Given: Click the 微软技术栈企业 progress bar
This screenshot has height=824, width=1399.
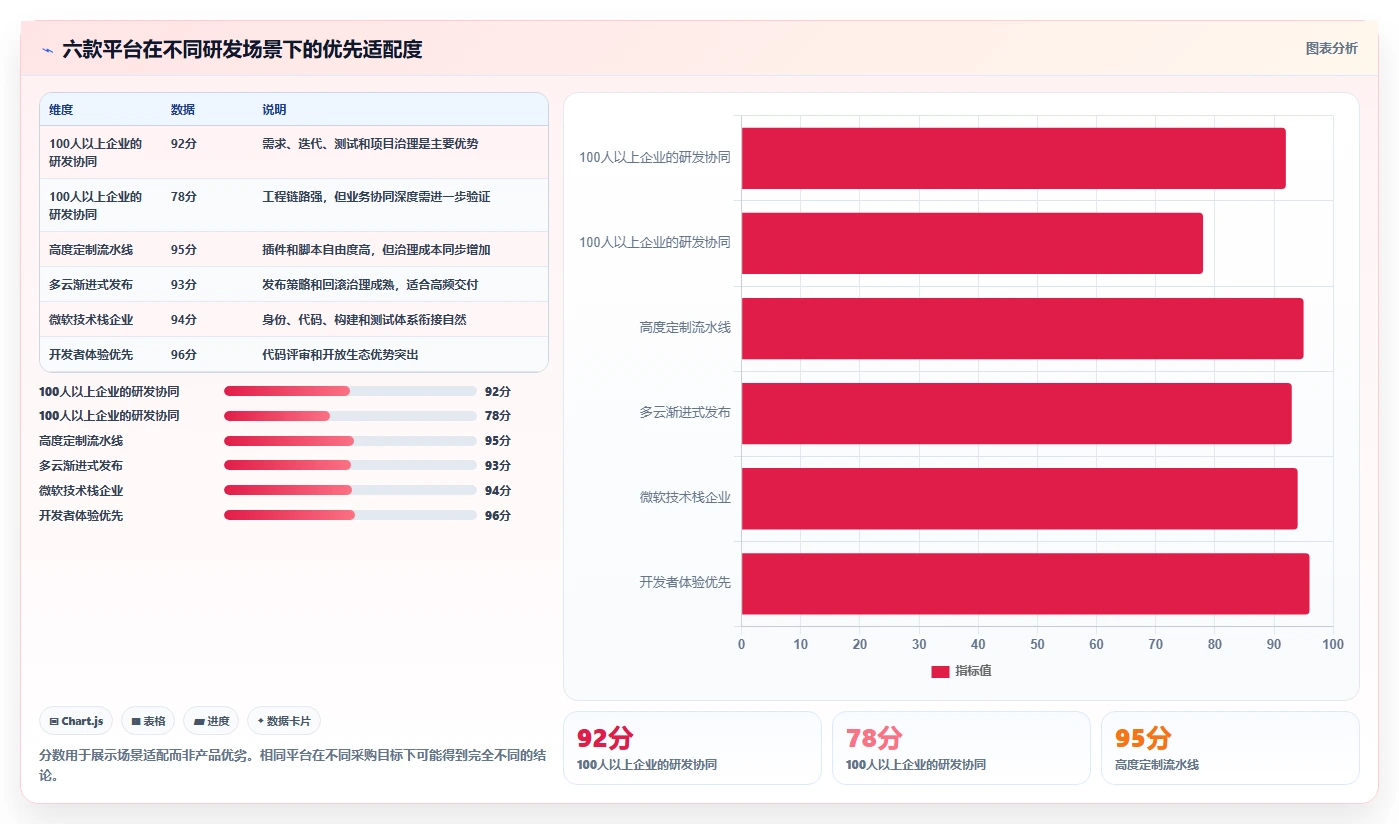Looking at the screenshot, I should point(350,490).
